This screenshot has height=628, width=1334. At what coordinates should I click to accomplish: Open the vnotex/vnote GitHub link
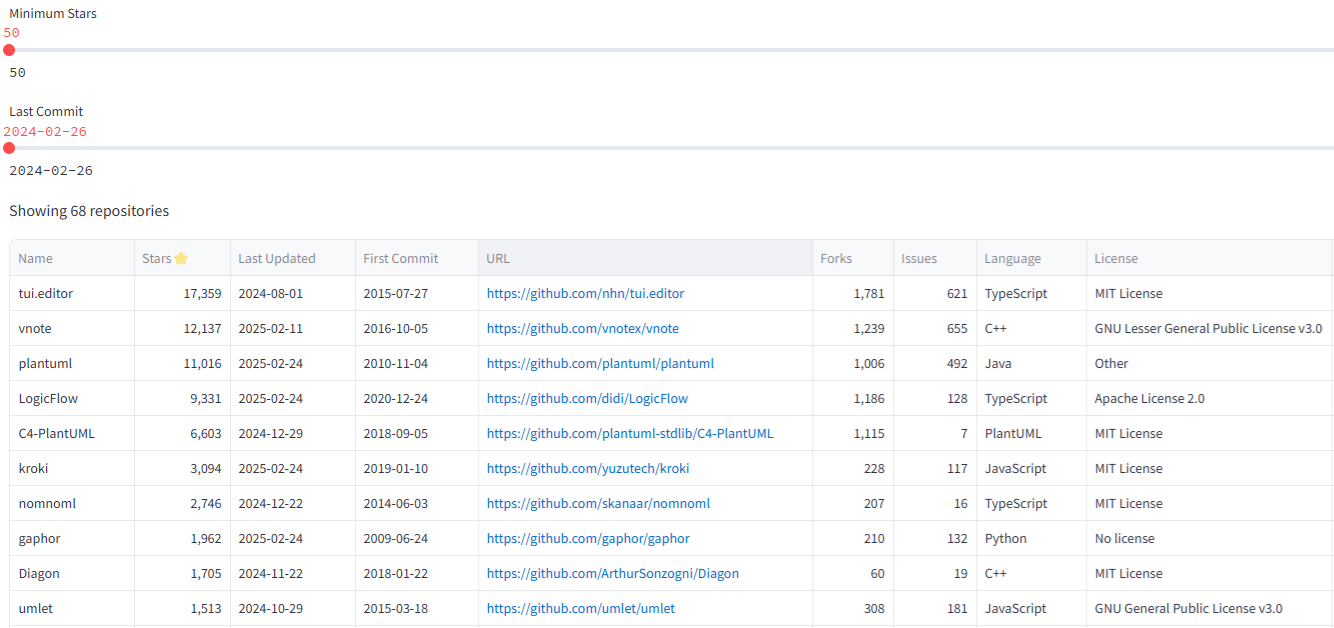(x=583, y=329)
